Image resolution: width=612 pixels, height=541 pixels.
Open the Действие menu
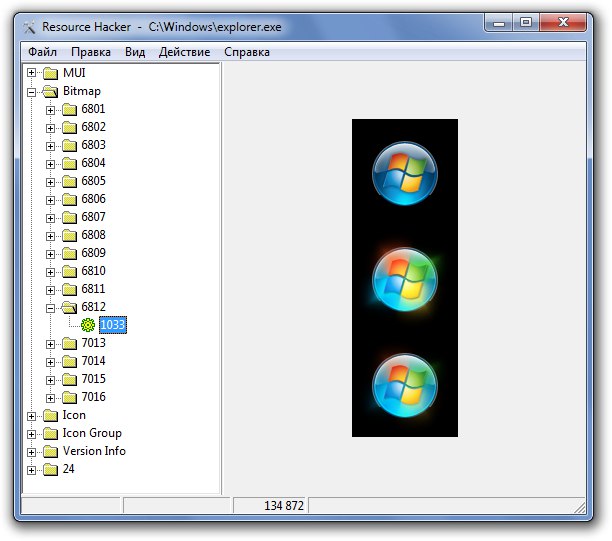(x=184, y=52)
